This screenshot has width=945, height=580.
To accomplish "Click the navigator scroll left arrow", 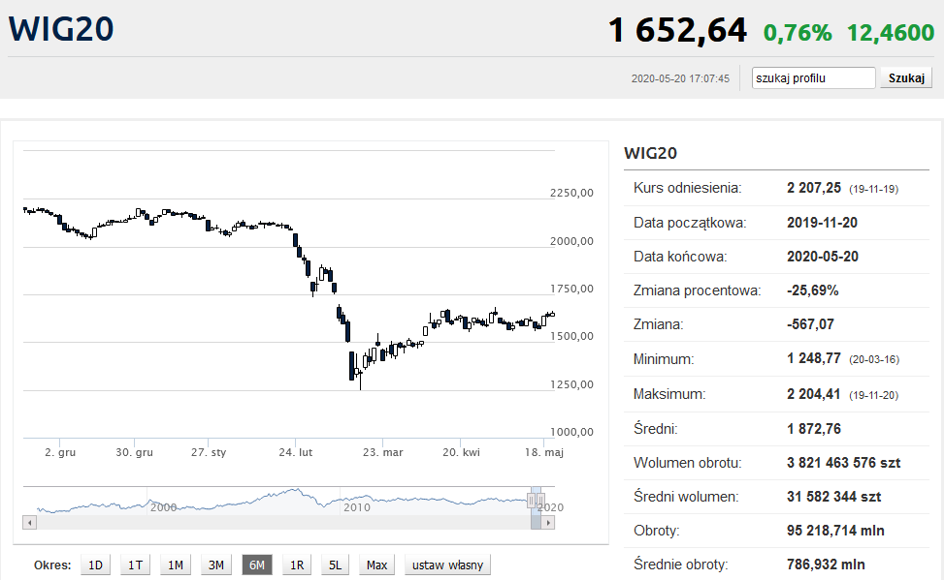I will 30,523.
